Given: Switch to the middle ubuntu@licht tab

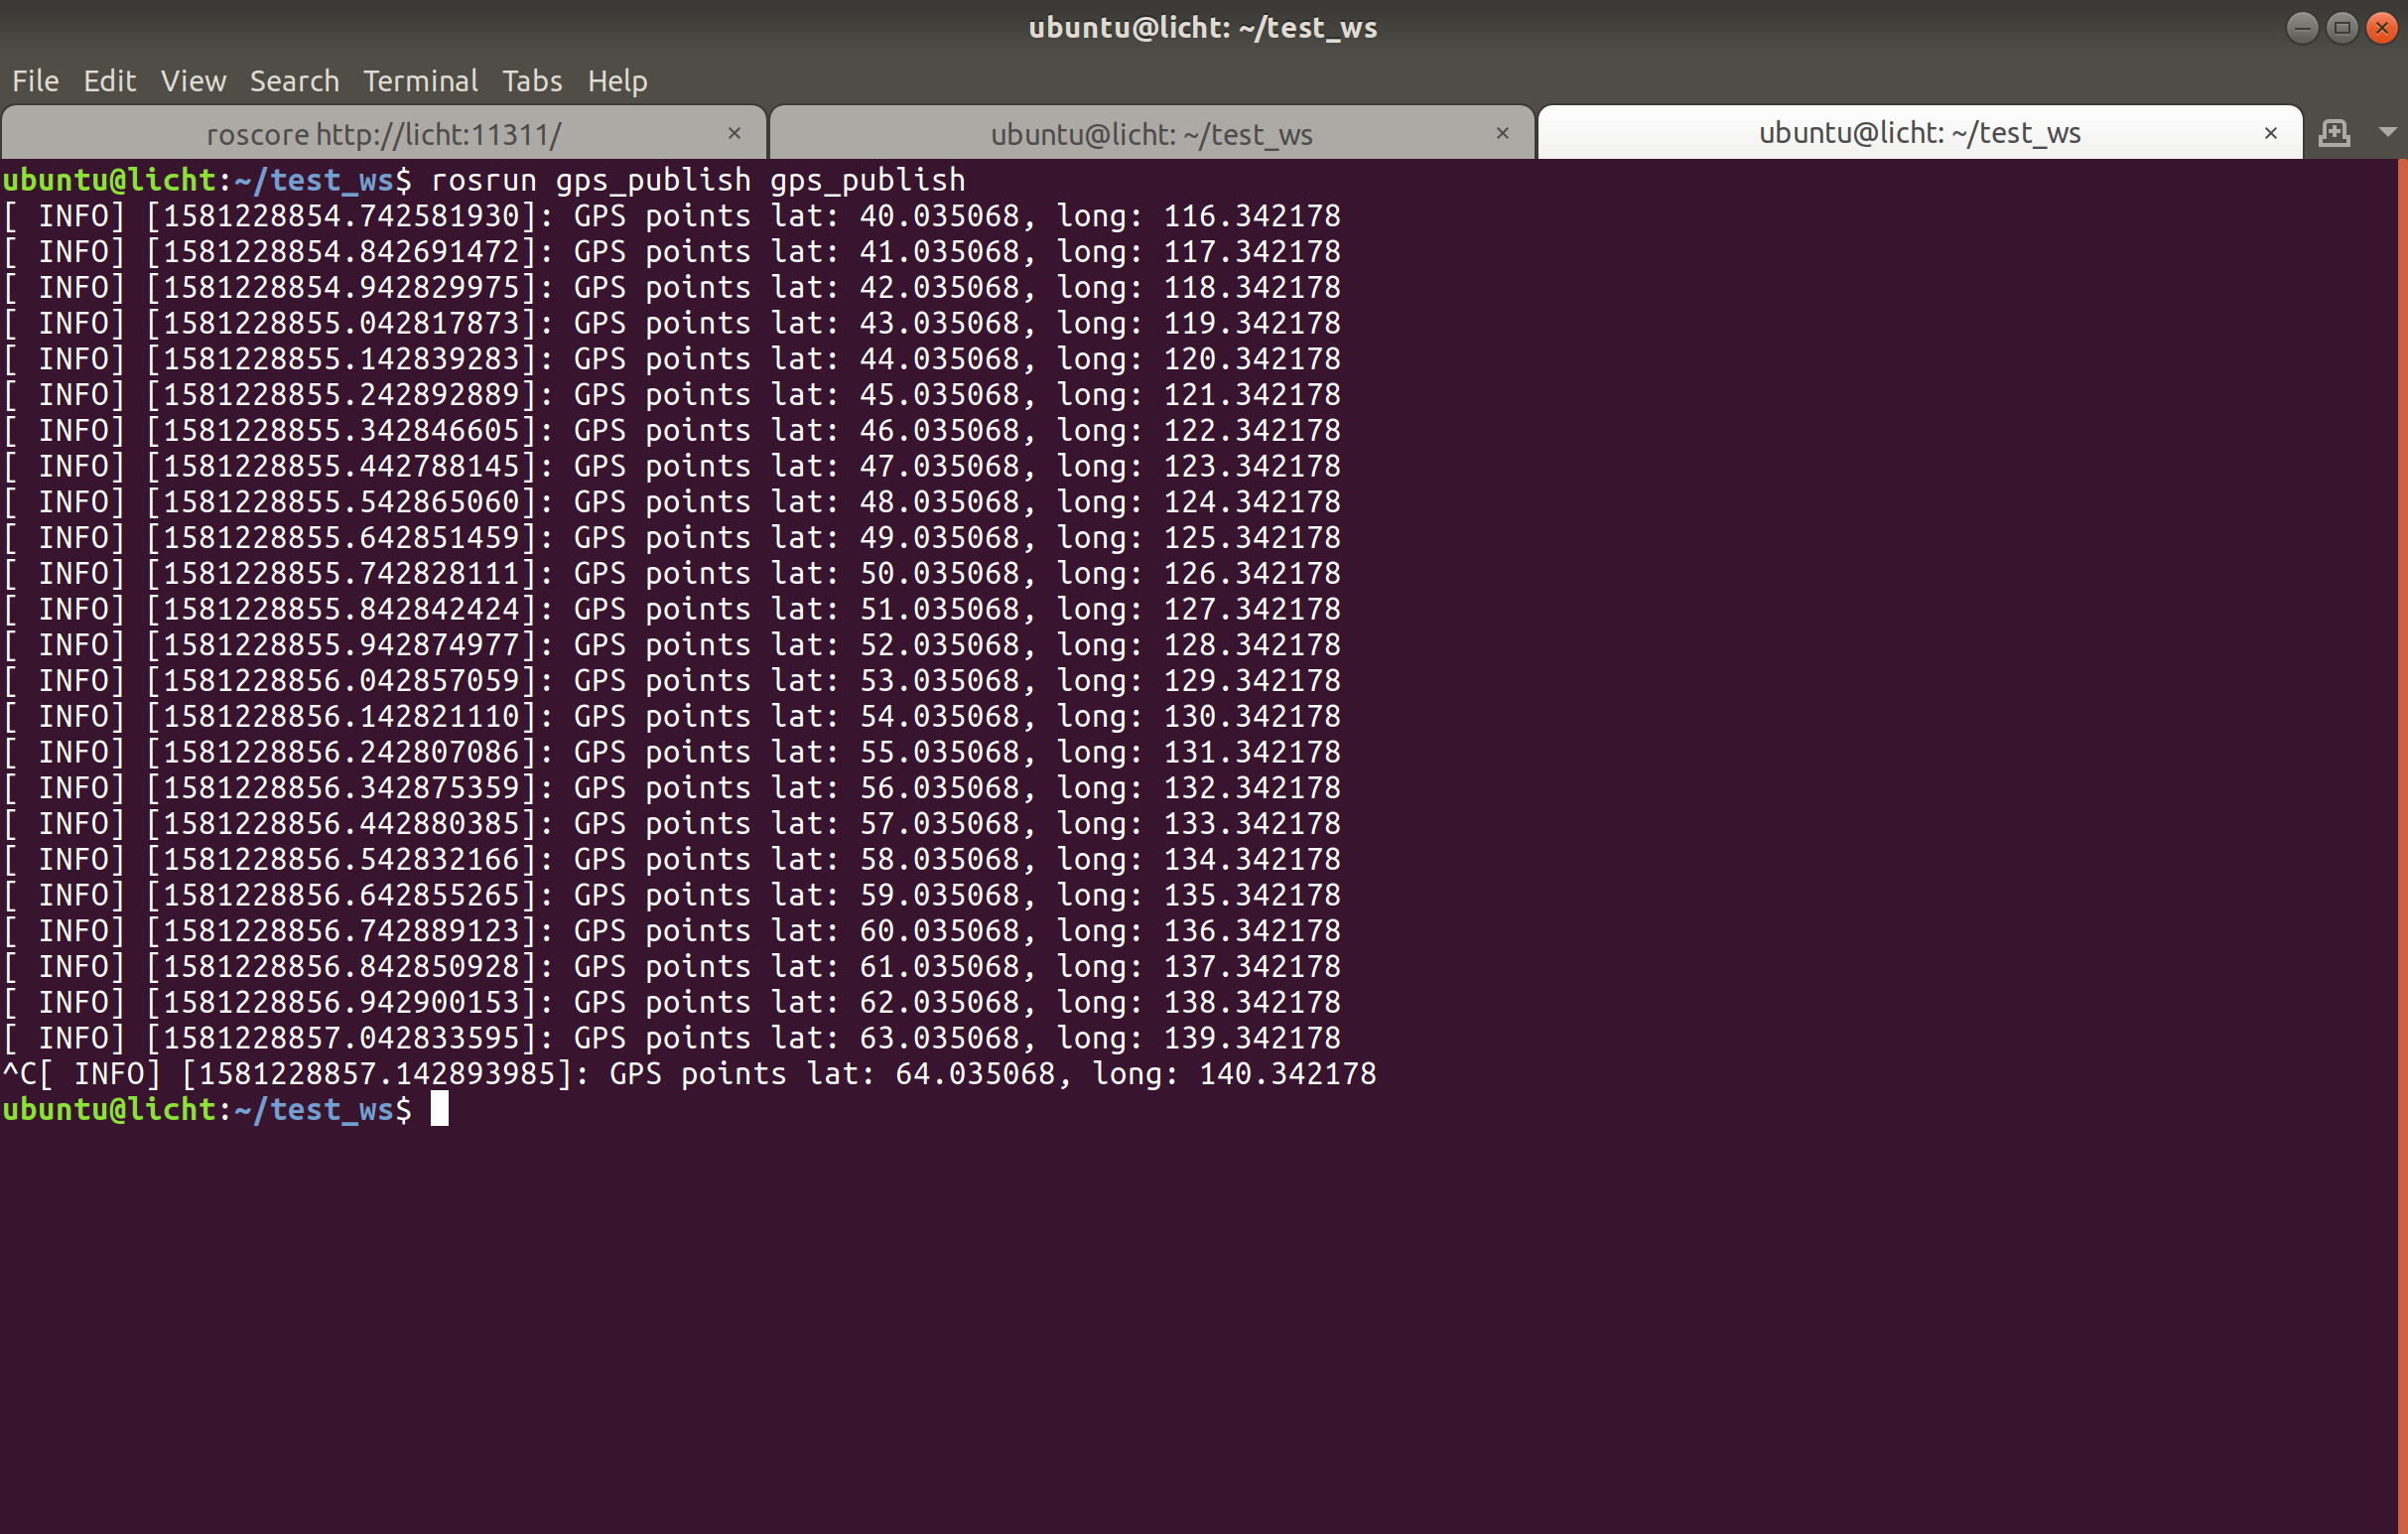Looking at the screenshot, I should point(1151,134).
